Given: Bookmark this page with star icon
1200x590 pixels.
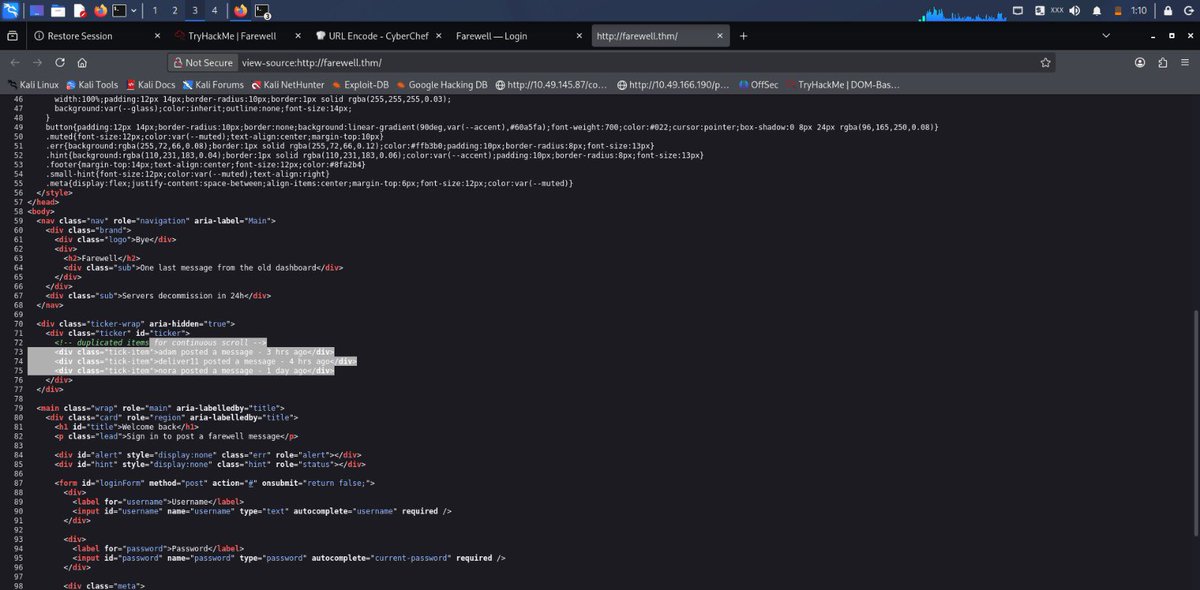Looking at the screenshot, I should (1045, 62).
